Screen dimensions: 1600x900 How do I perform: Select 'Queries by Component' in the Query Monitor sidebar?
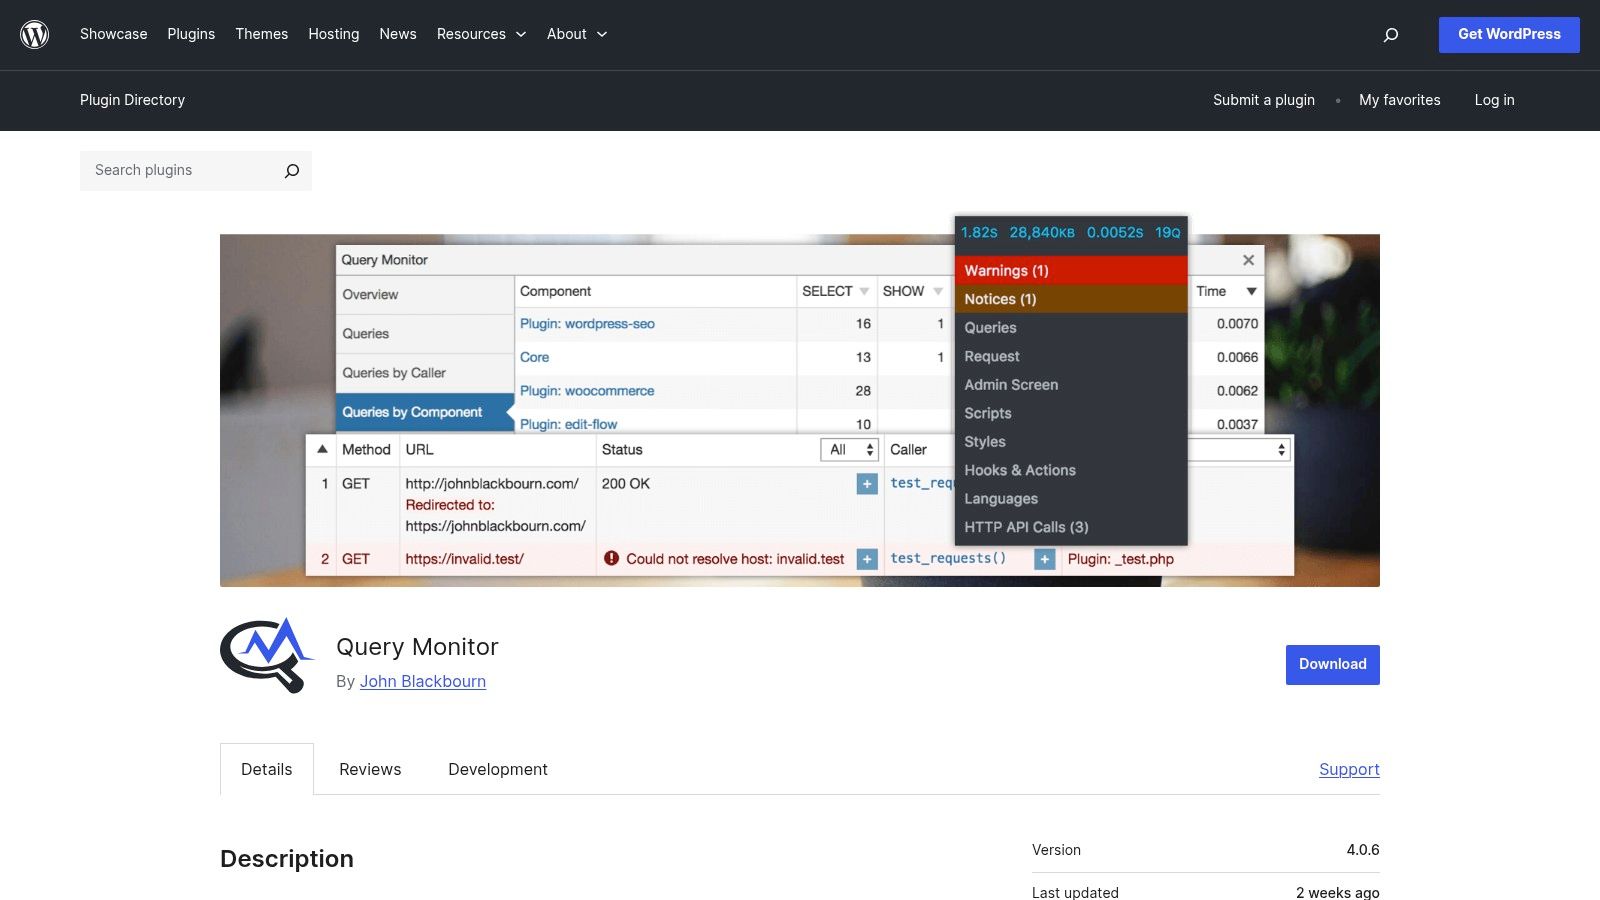tap(411, 412)
